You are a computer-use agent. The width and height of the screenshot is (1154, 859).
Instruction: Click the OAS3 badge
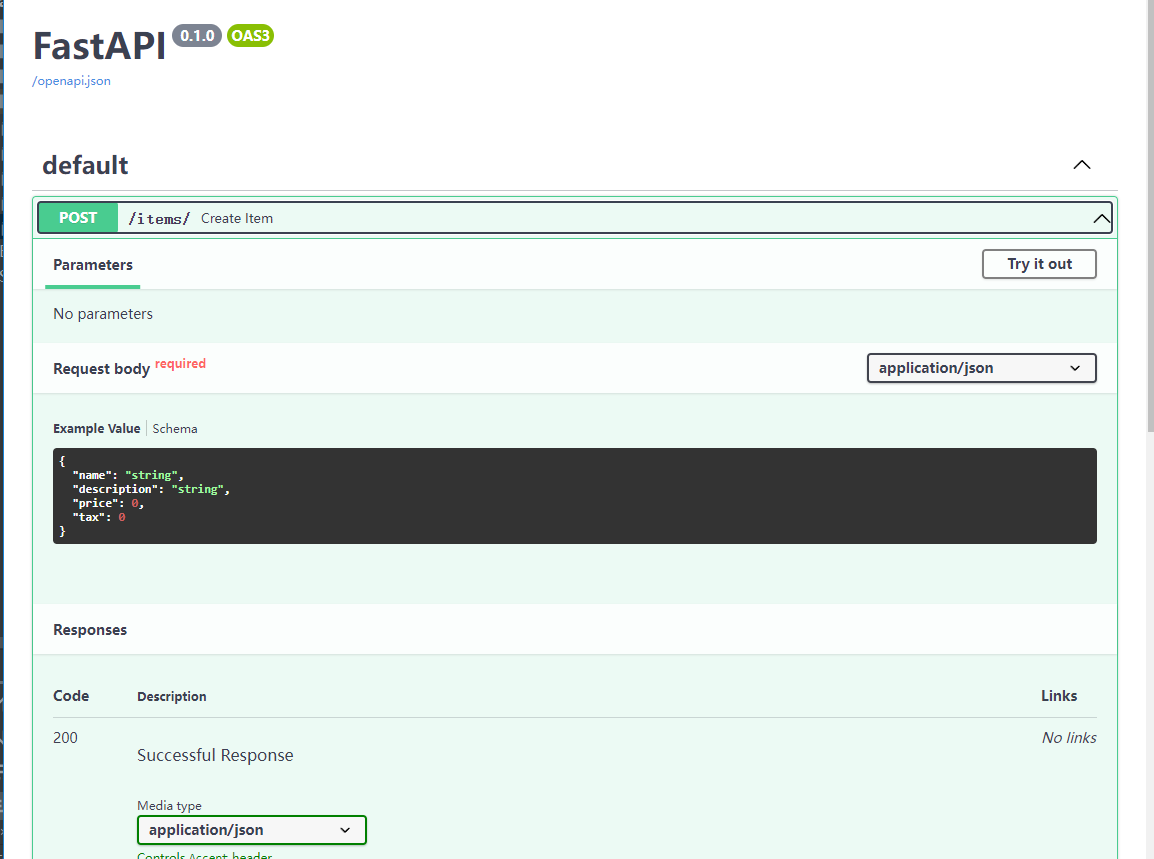[250, 35]
